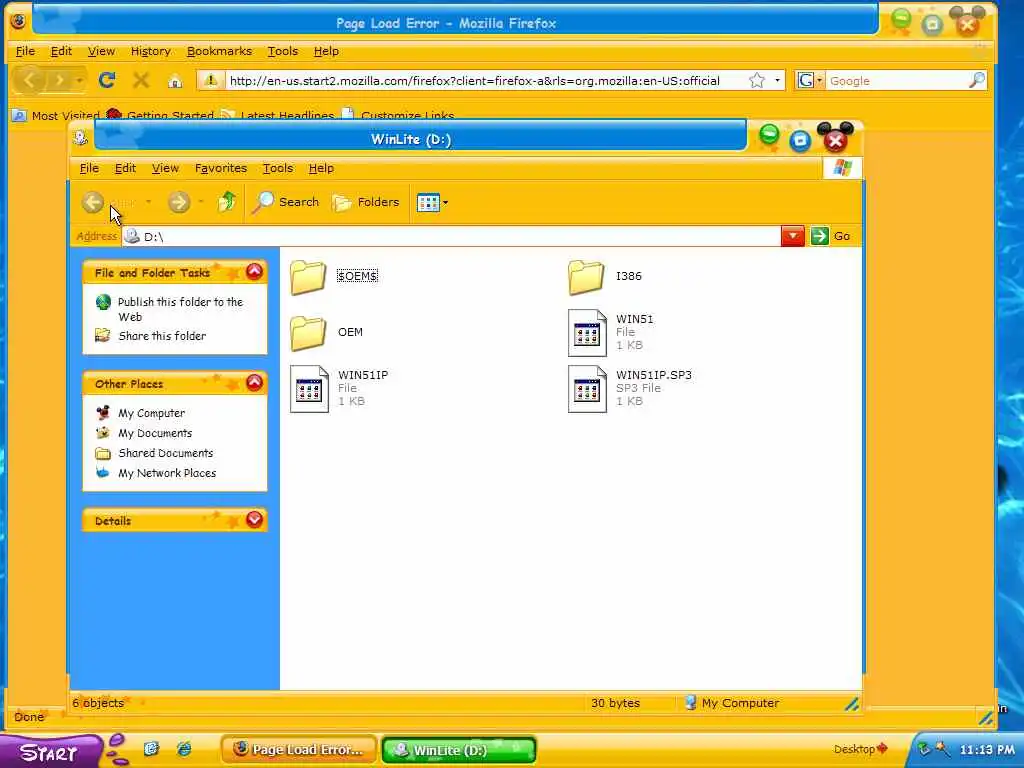
Task: Select the $OEM$ folder icon
Action: (308, 277)
